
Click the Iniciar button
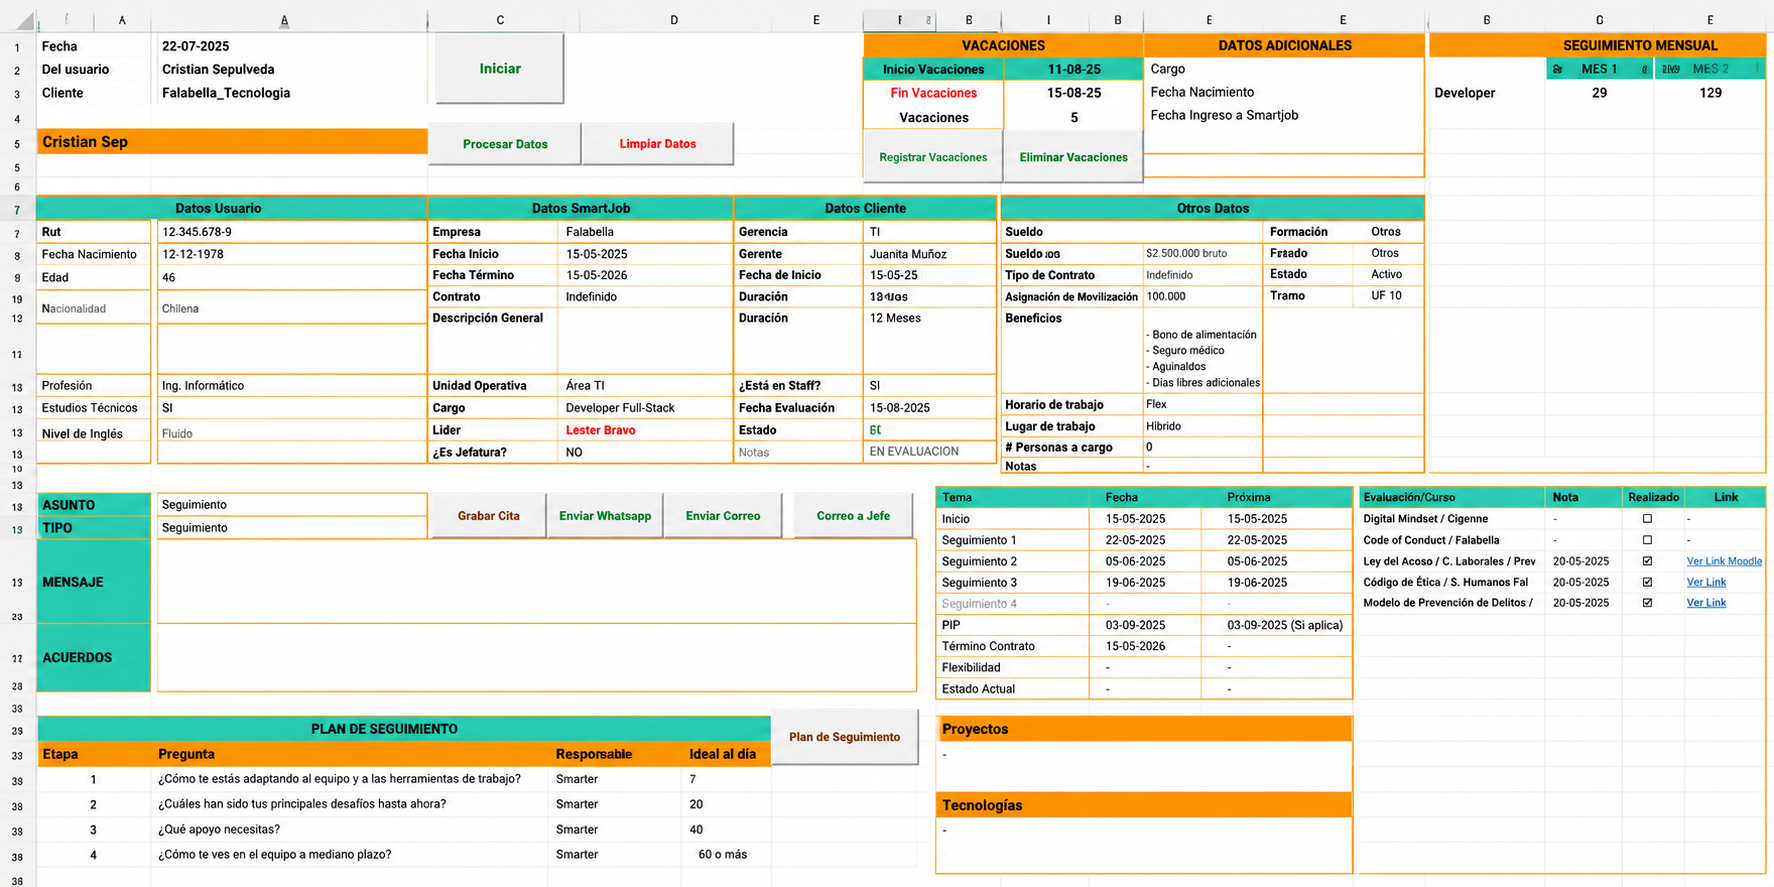500,68
